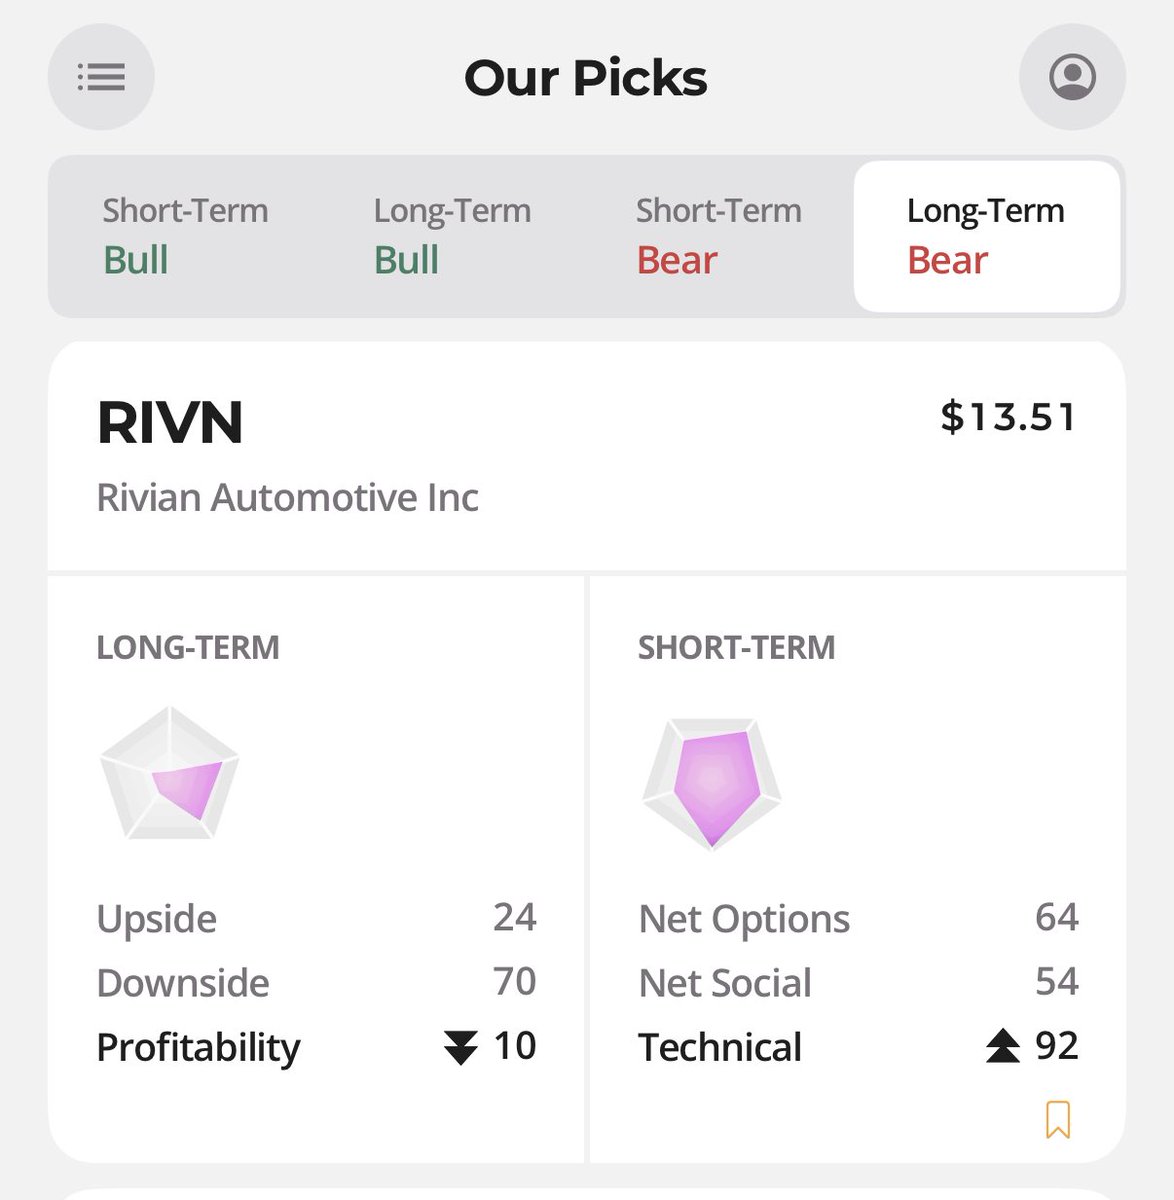Image resolution: width=1174 pixels, height=1200 pixels.
Task: Open the RIVN ticker heading
Action: 170,422
